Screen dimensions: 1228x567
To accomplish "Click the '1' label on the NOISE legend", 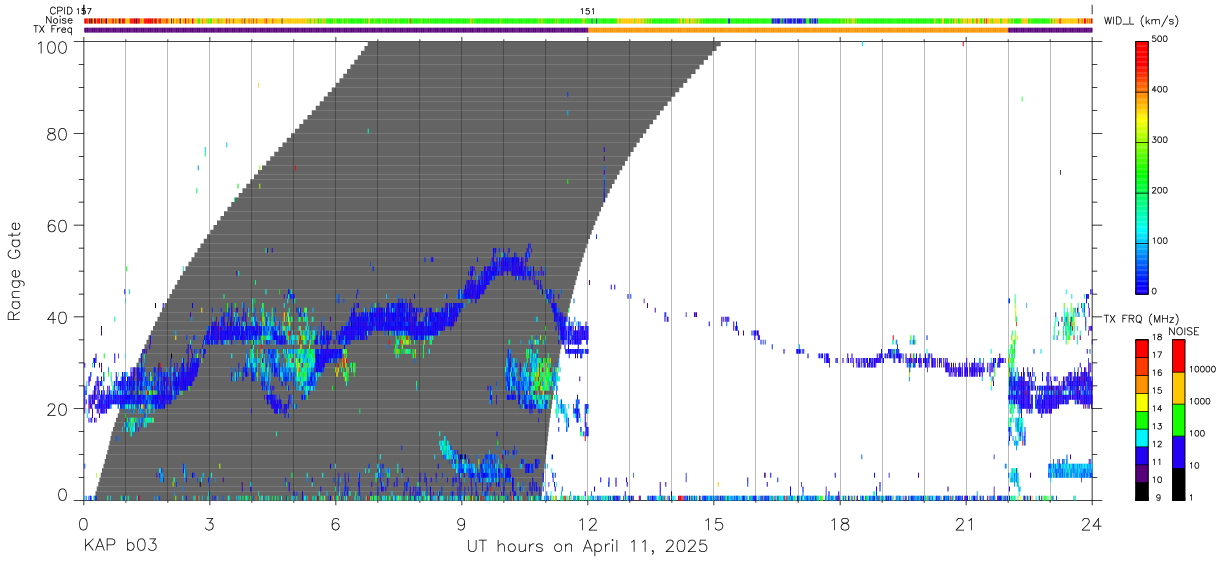I will (1193, 497).
